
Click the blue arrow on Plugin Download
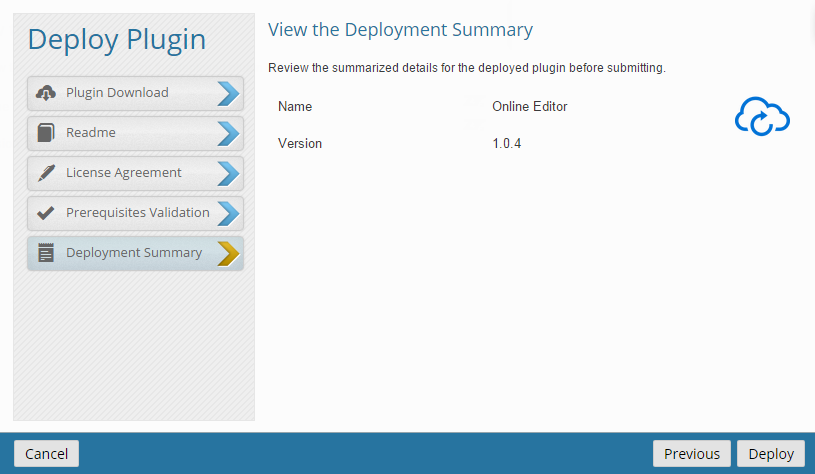coord(228,93)
